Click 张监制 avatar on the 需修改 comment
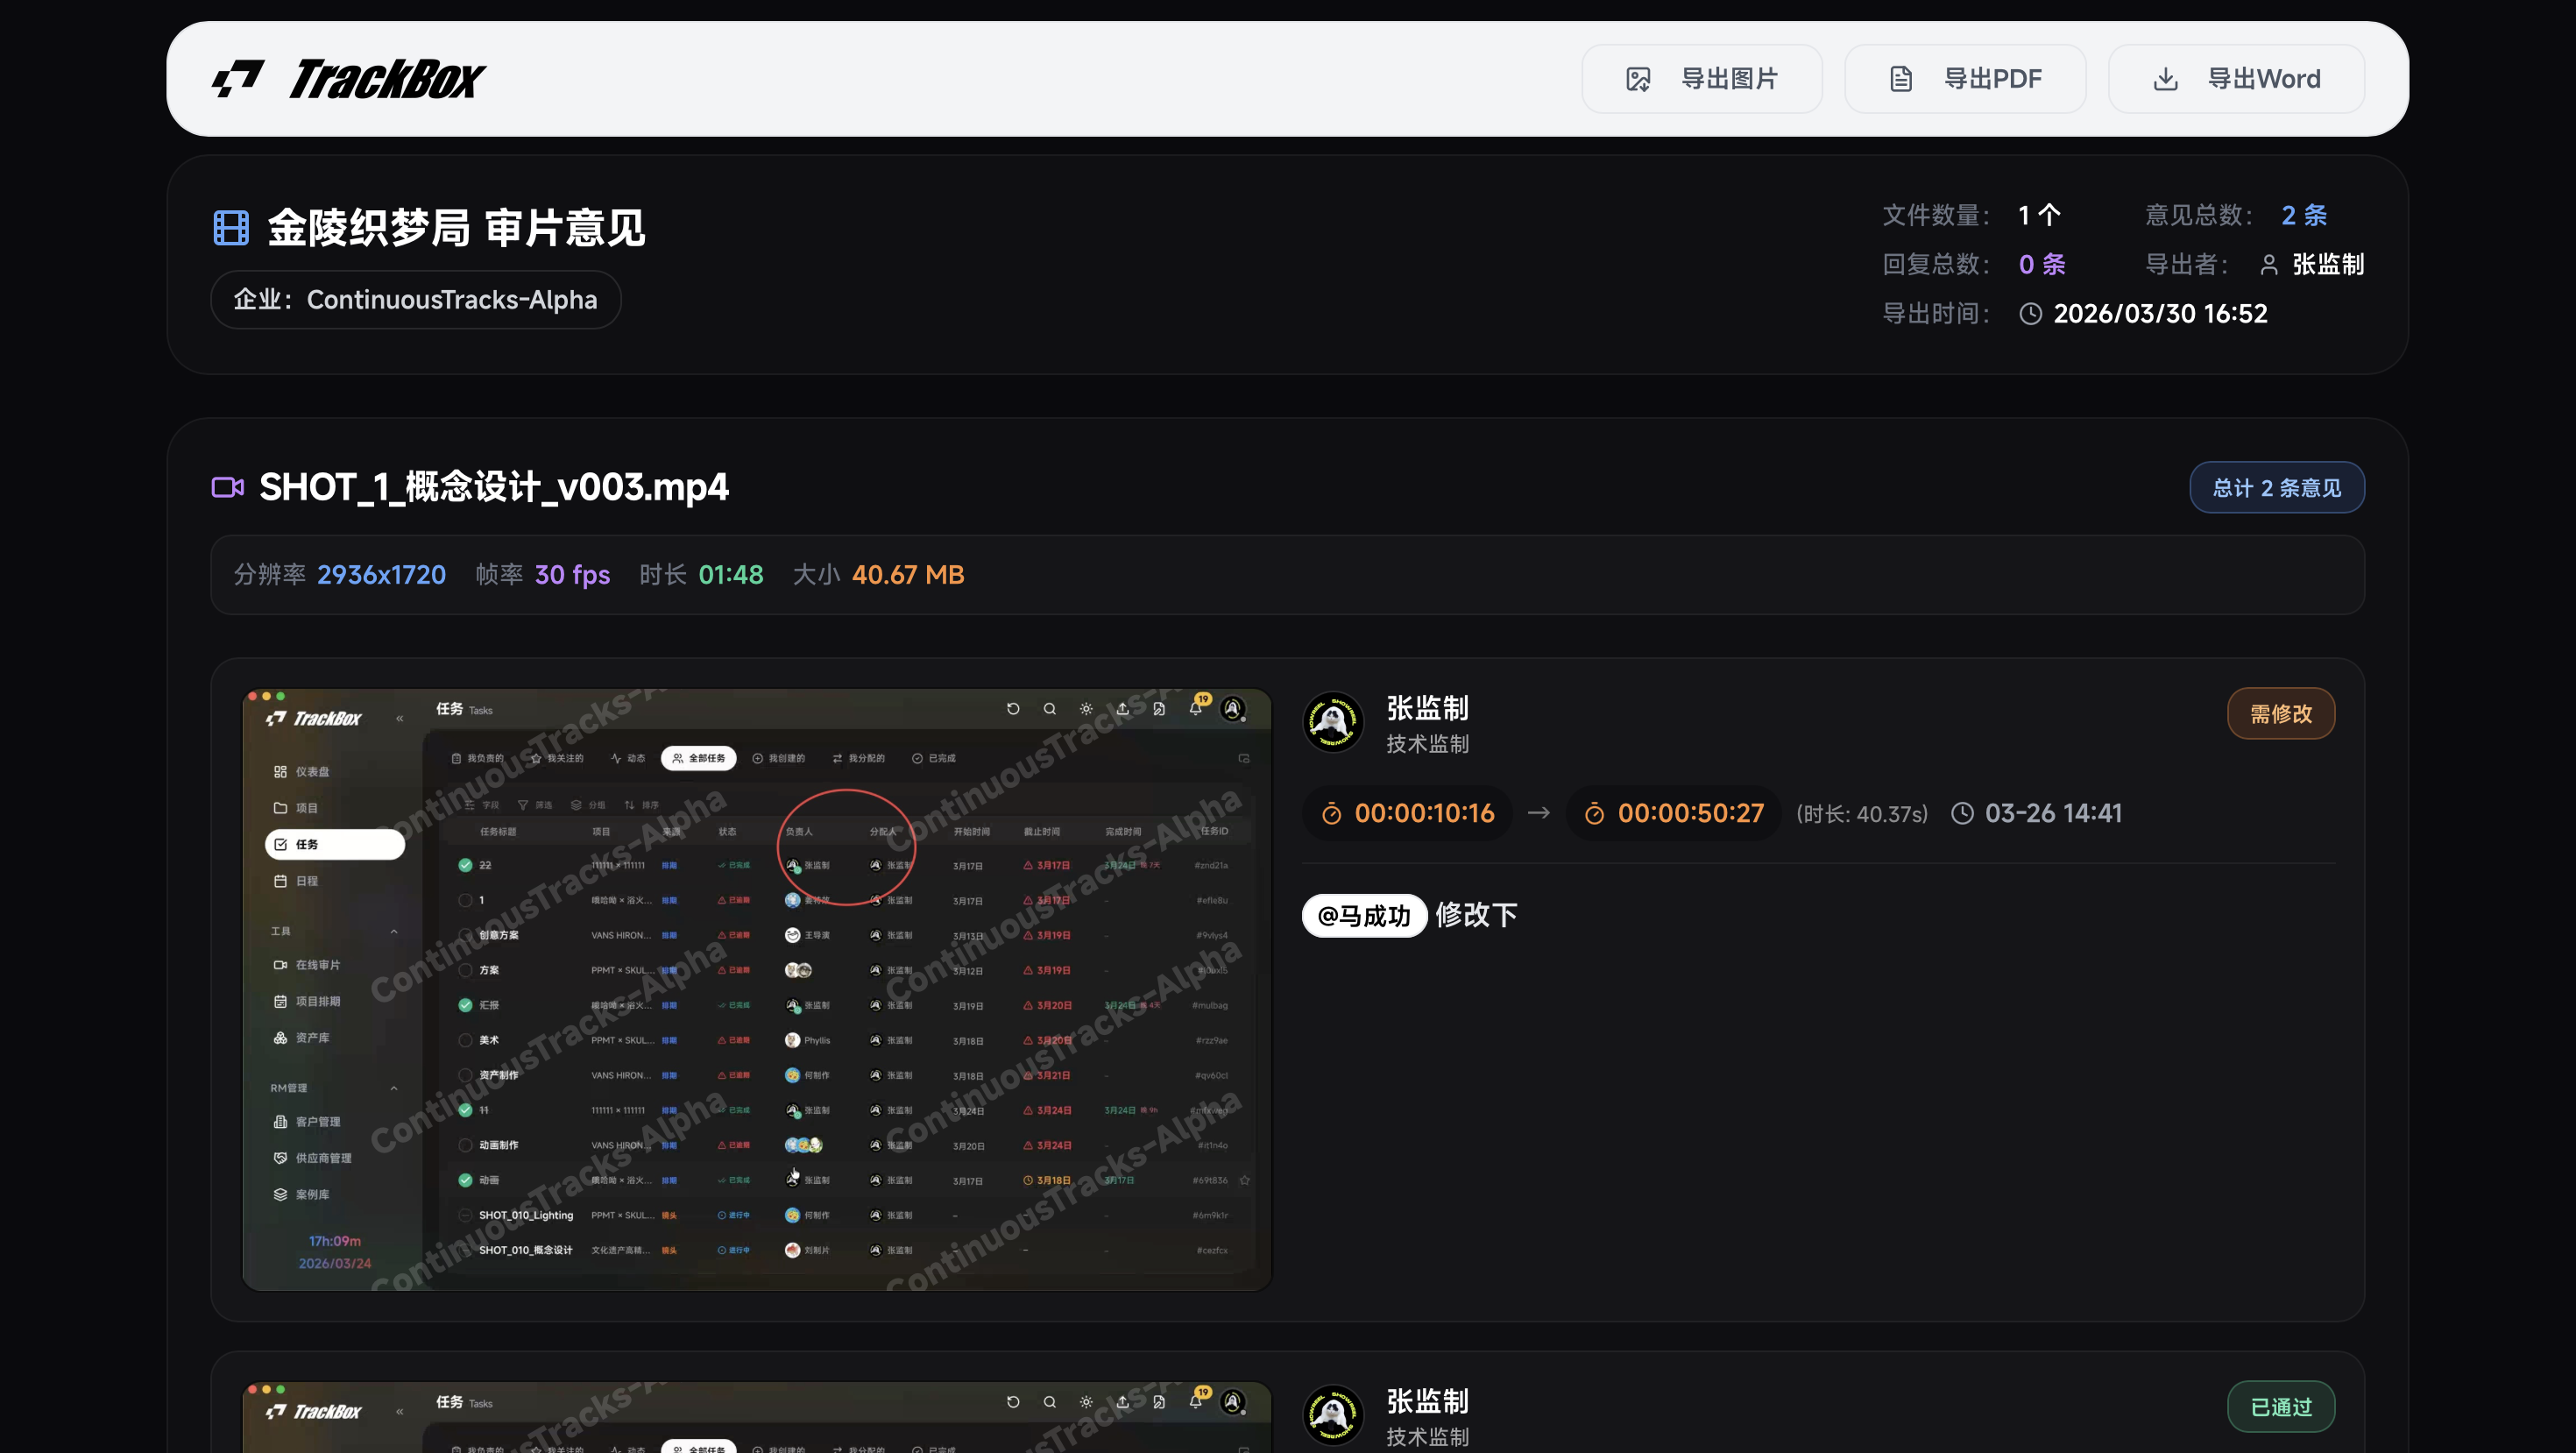Viewport: 2576px width, 1453px height. 1333,721
